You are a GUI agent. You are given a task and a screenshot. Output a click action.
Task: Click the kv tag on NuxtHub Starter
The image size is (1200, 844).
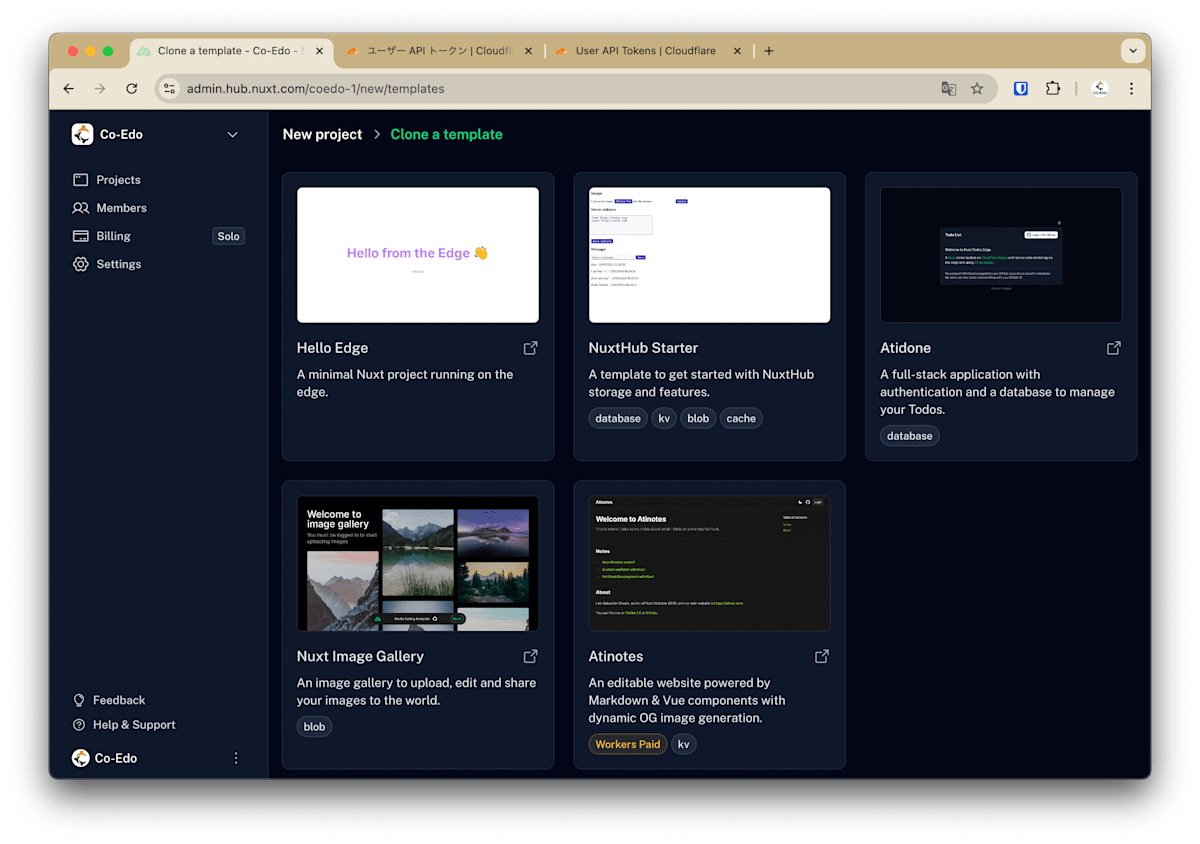click(664, 418)
